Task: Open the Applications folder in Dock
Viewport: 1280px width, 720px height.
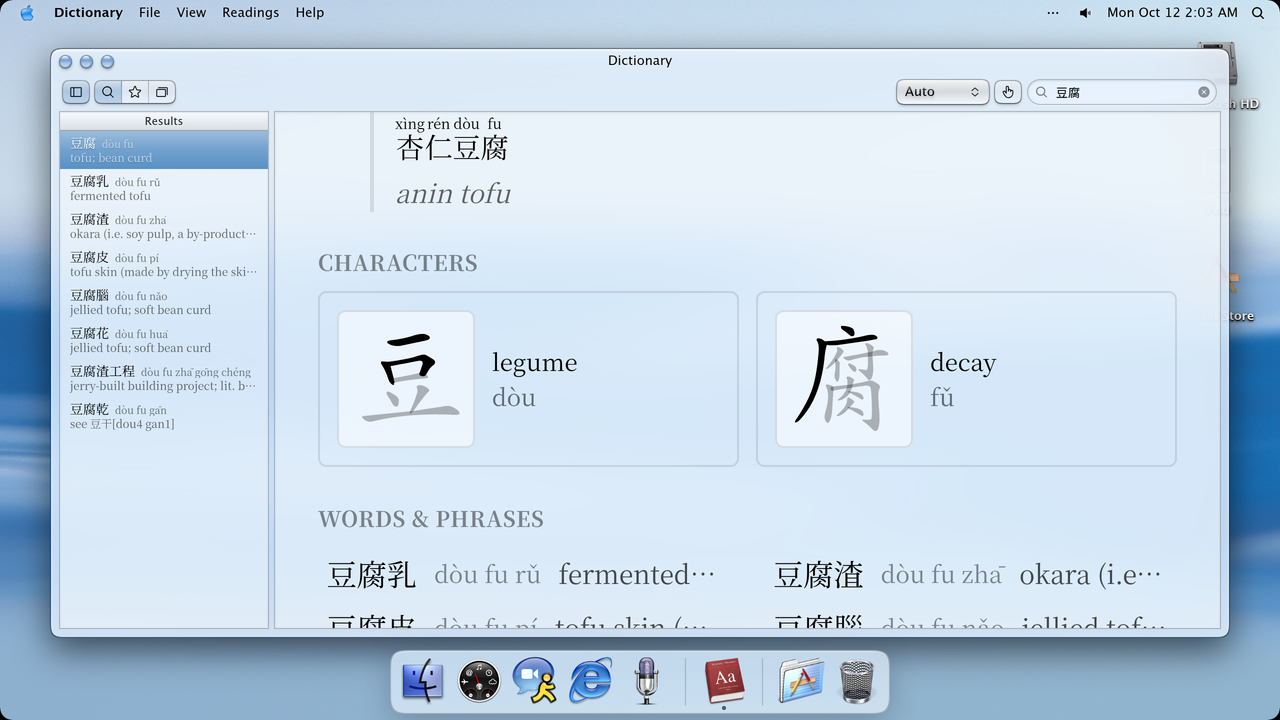Action: [801, 681]
